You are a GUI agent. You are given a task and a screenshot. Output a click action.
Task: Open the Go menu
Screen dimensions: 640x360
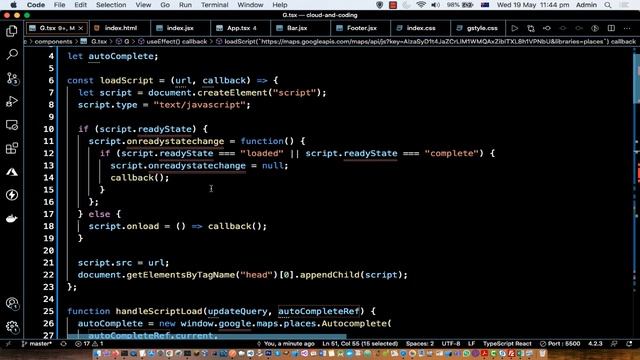tap(165, 5)
